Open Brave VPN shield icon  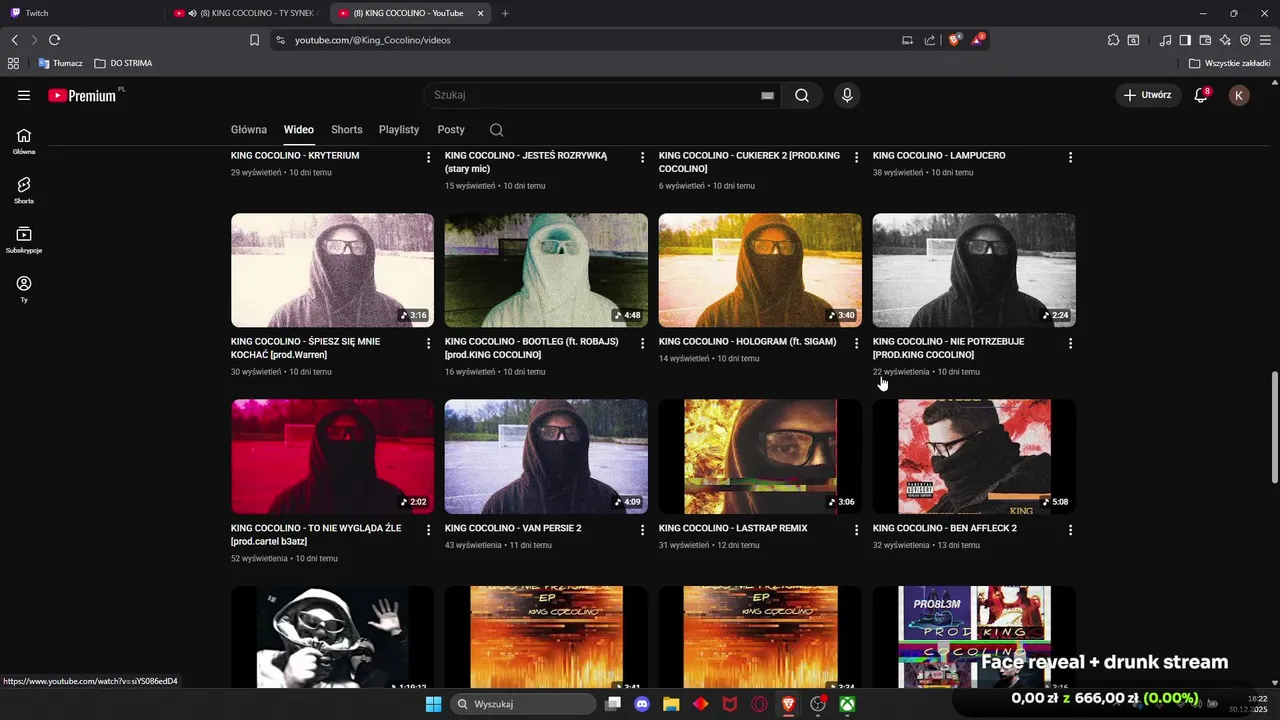[1245, 40]
